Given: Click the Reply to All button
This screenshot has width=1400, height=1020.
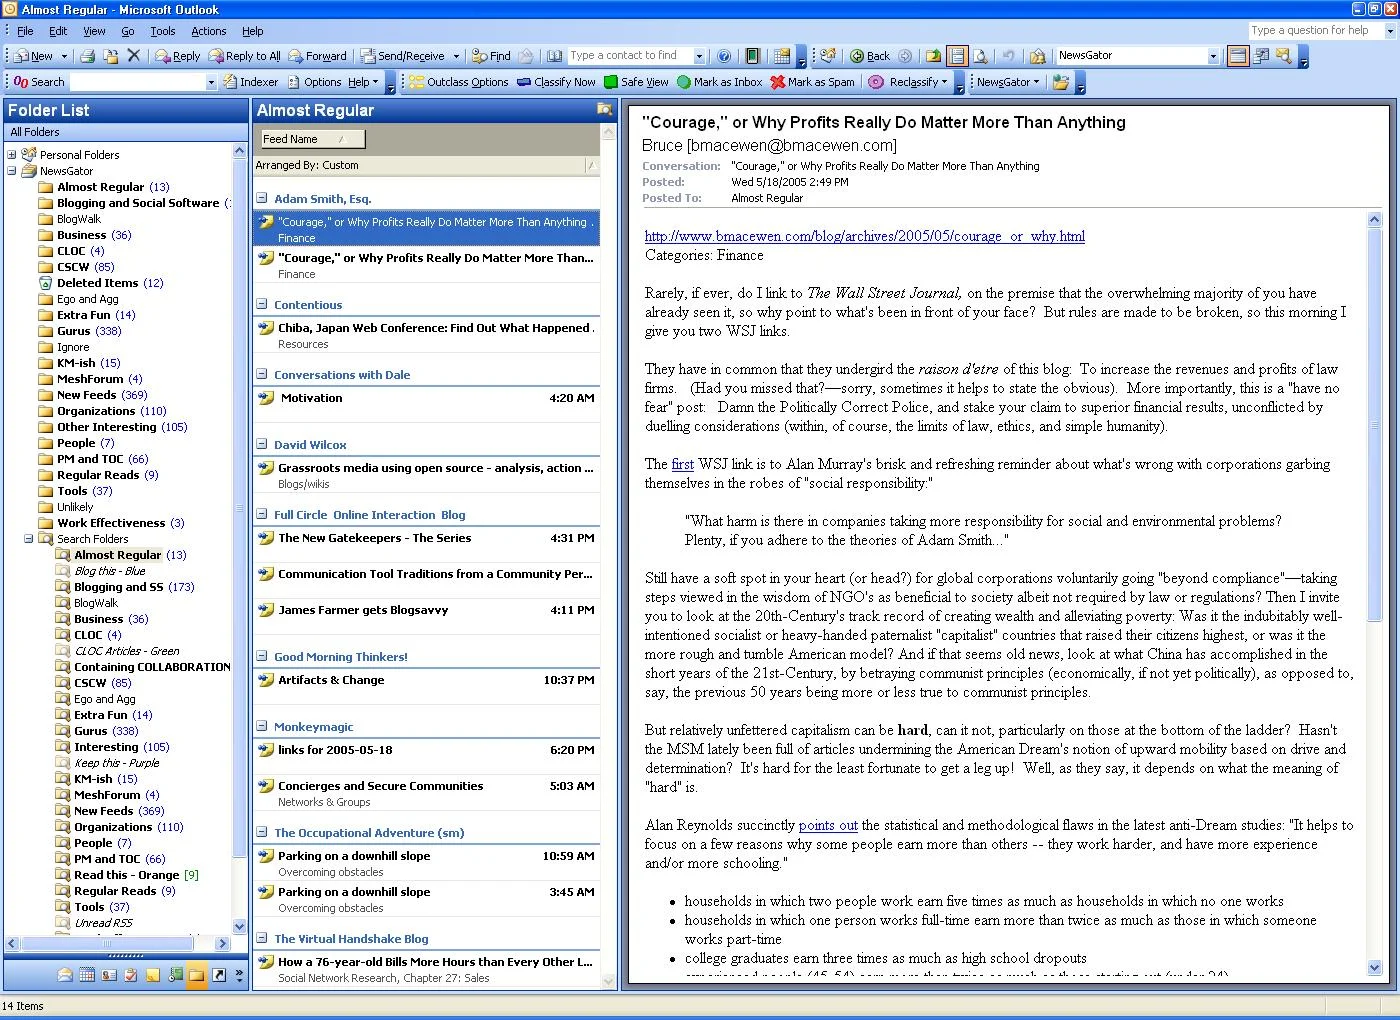Looking at the screenshot, I should coord(244,56).
